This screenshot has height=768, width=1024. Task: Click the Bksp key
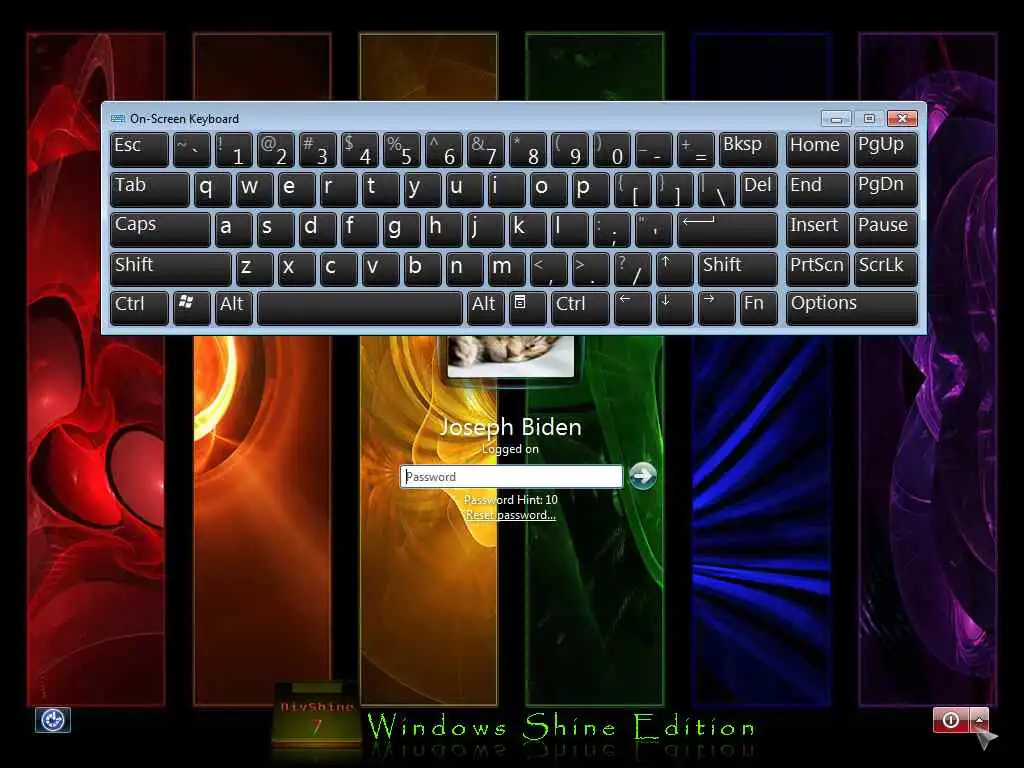[x=748, y=150]
